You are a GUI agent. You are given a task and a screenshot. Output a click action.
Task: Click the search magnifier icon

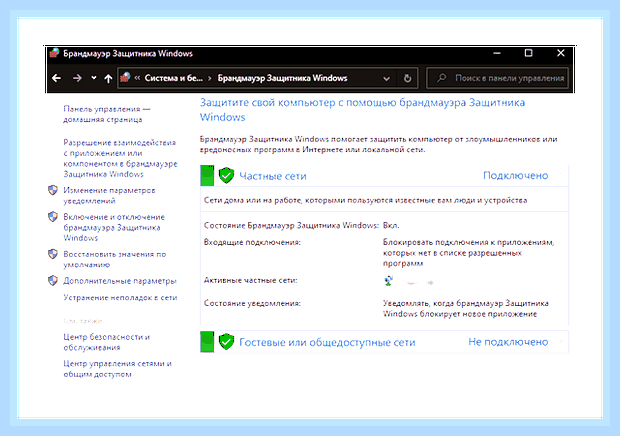442,78
